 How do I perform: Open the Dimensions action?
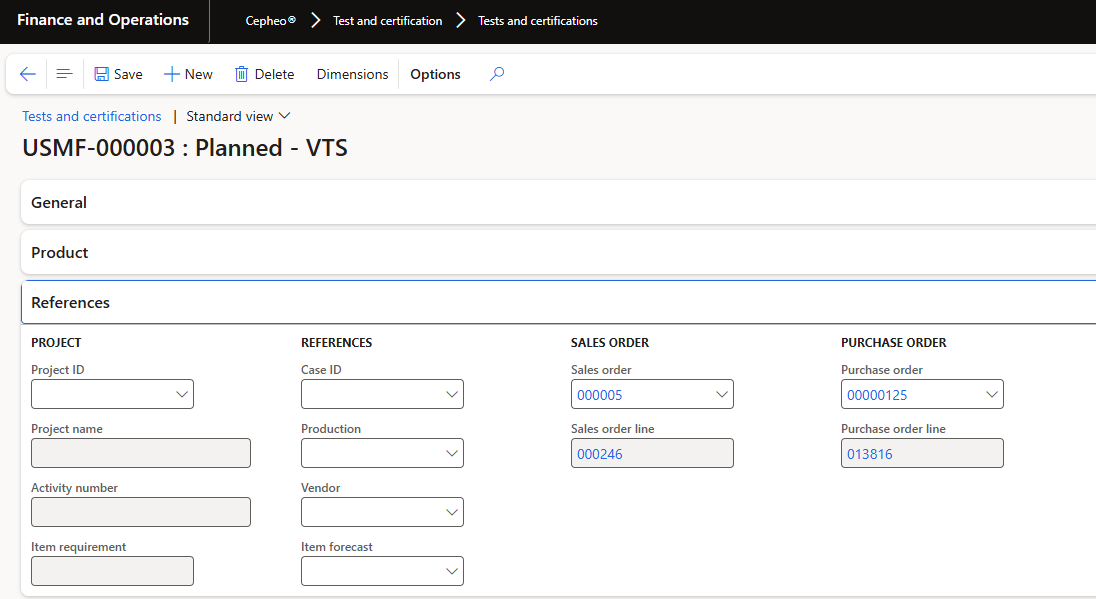352,74
